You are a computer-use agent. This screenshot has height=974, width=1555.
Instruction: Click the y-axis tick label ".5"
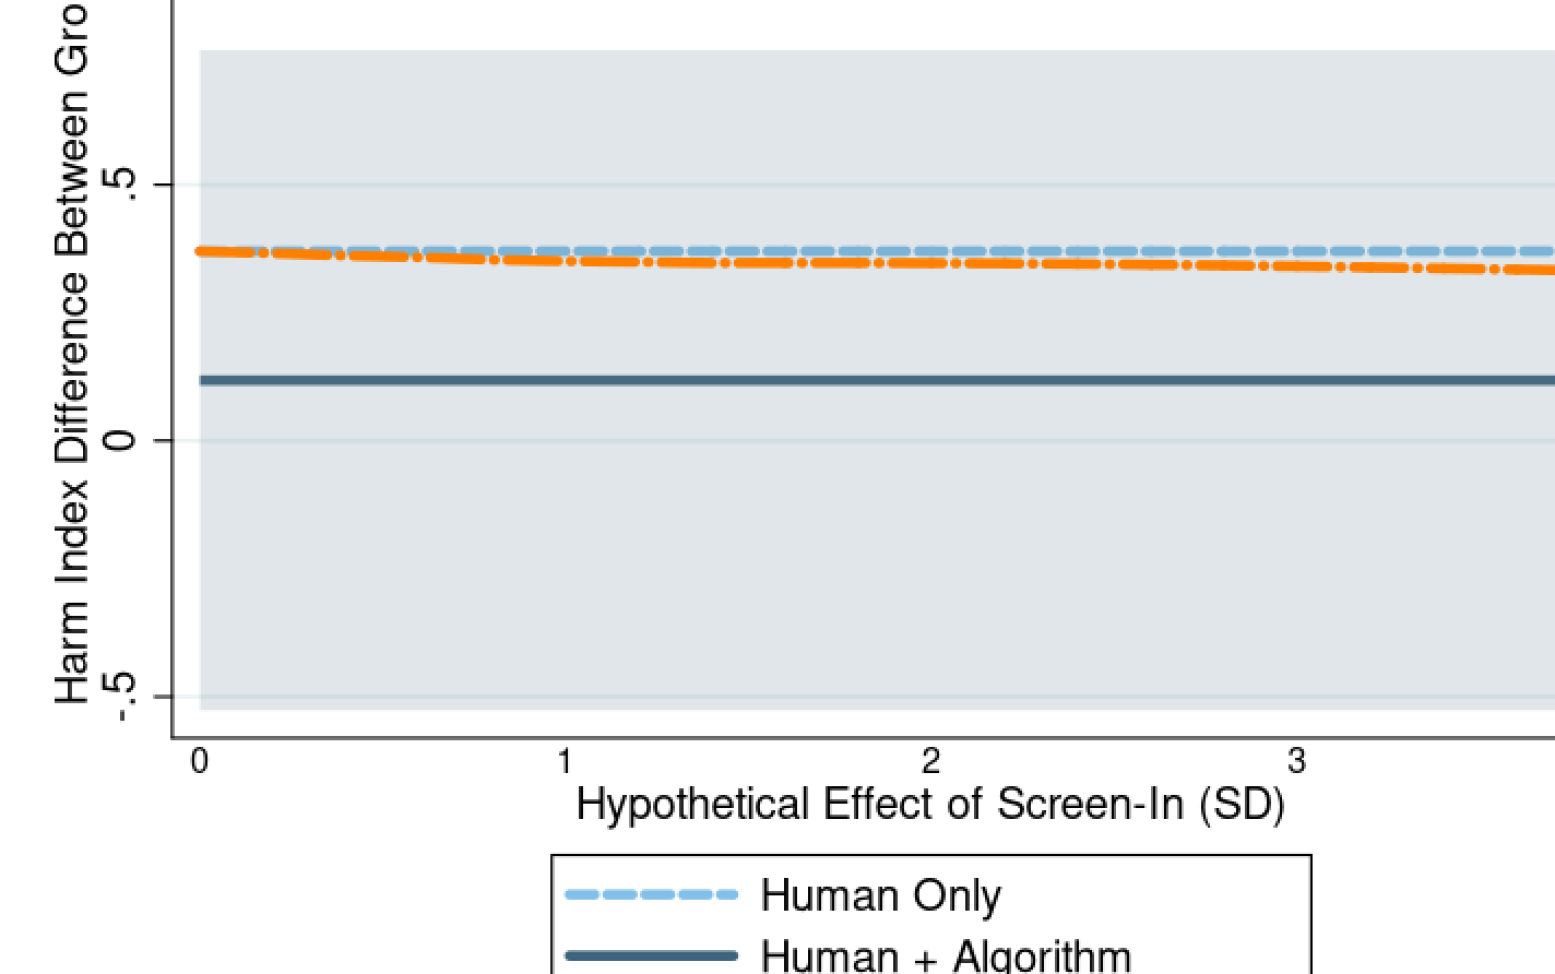click(120, 185)
